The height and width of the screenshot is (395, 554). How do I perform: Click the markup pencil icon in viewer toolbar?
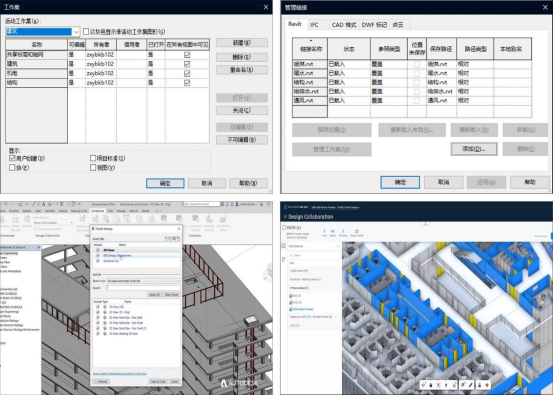[x=470, y=385]
